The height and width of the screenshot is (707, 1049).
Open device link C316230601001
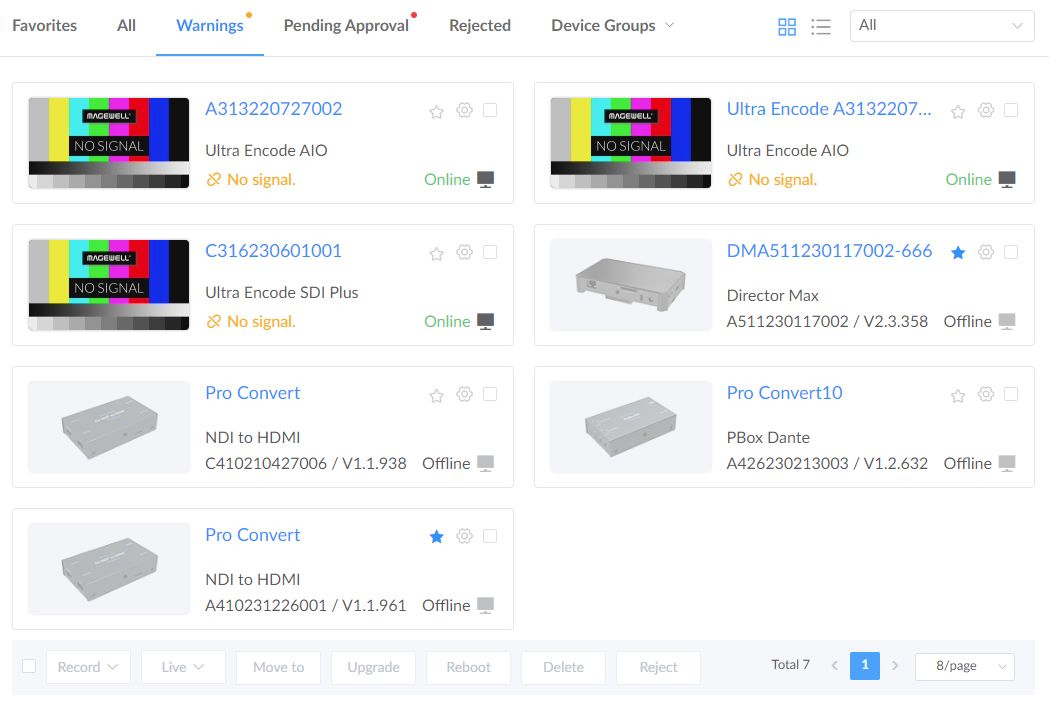[273, 252]
